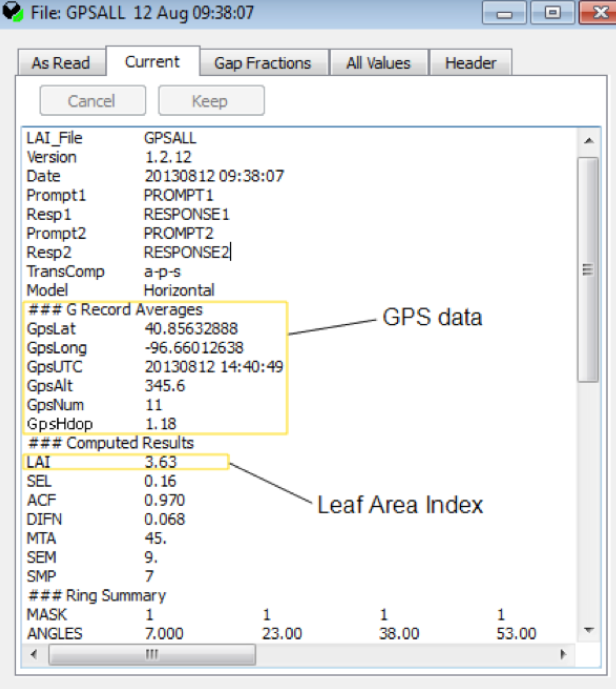
Task: Click the horizontal scrollbar thumb
Action: click(152, 654)
